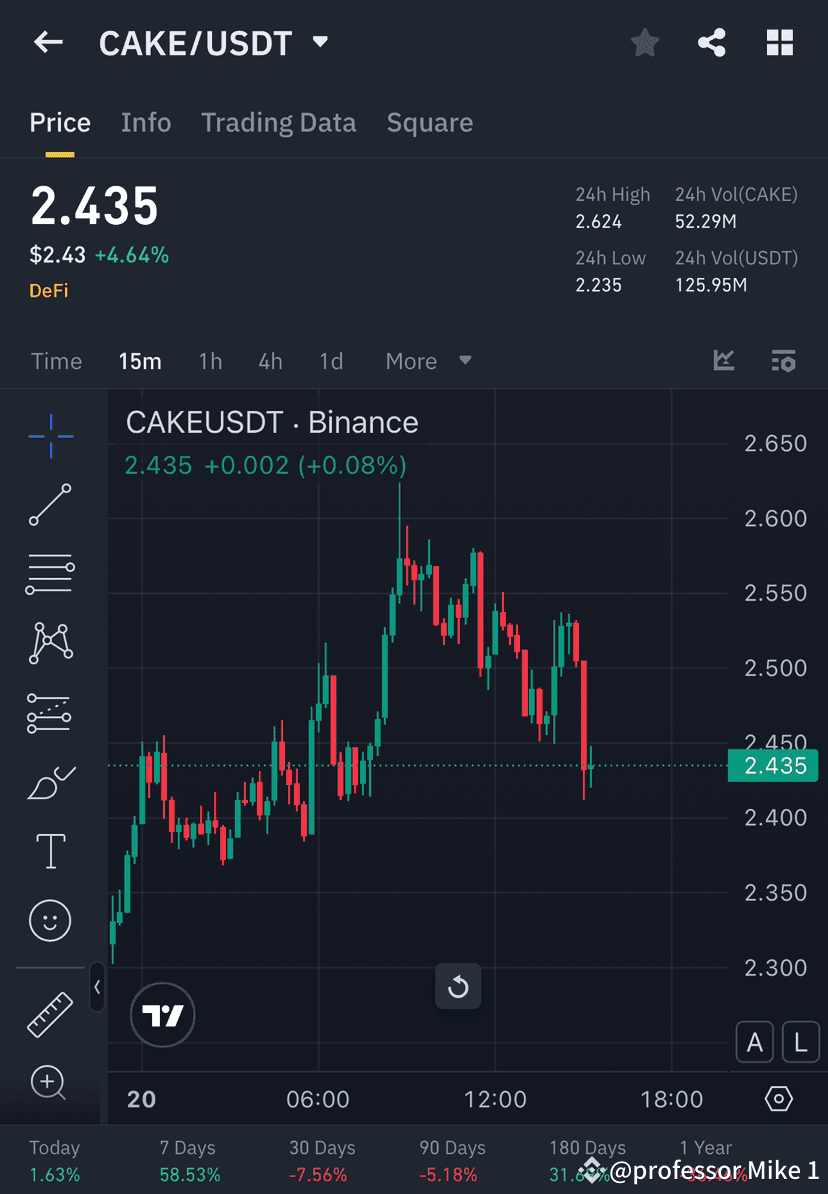
Task: Click the TradingView logo on the chart
Action: point(162,1015)
